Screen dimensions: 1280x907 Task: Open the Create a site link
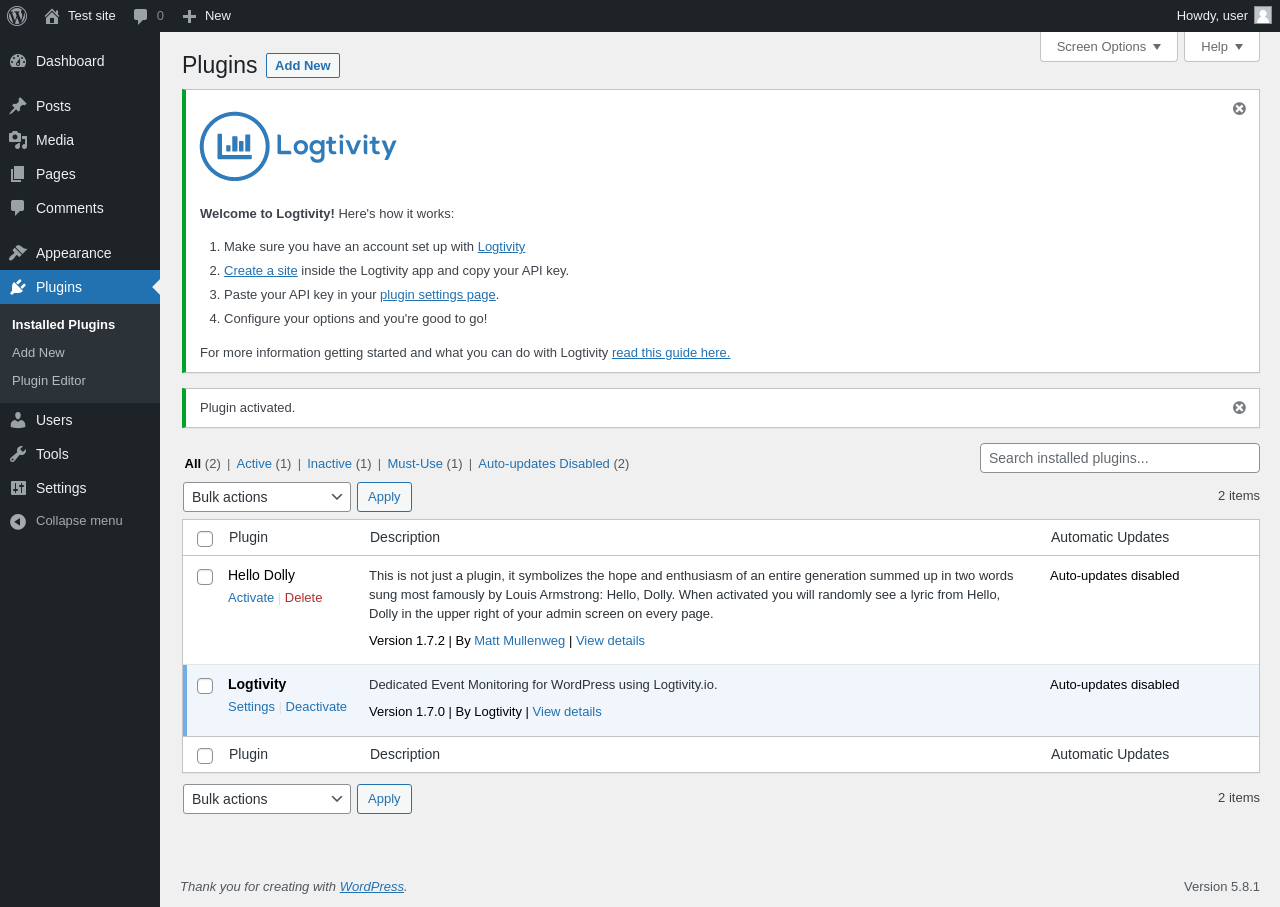coord(261,271)
